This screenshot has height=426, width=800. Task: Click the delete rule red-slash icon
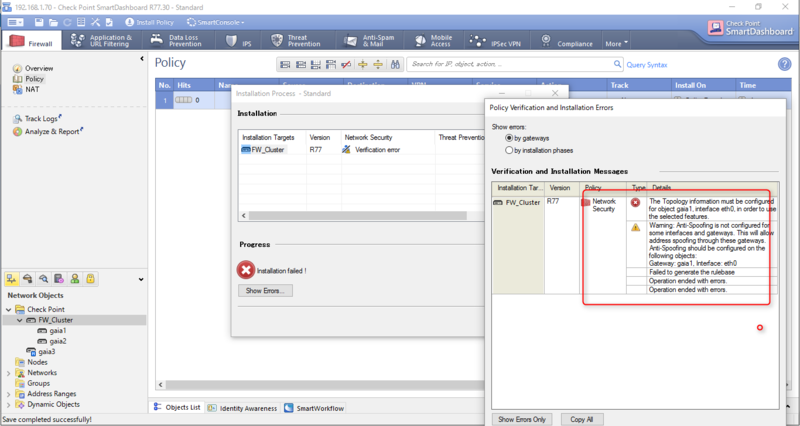[346, 64]
